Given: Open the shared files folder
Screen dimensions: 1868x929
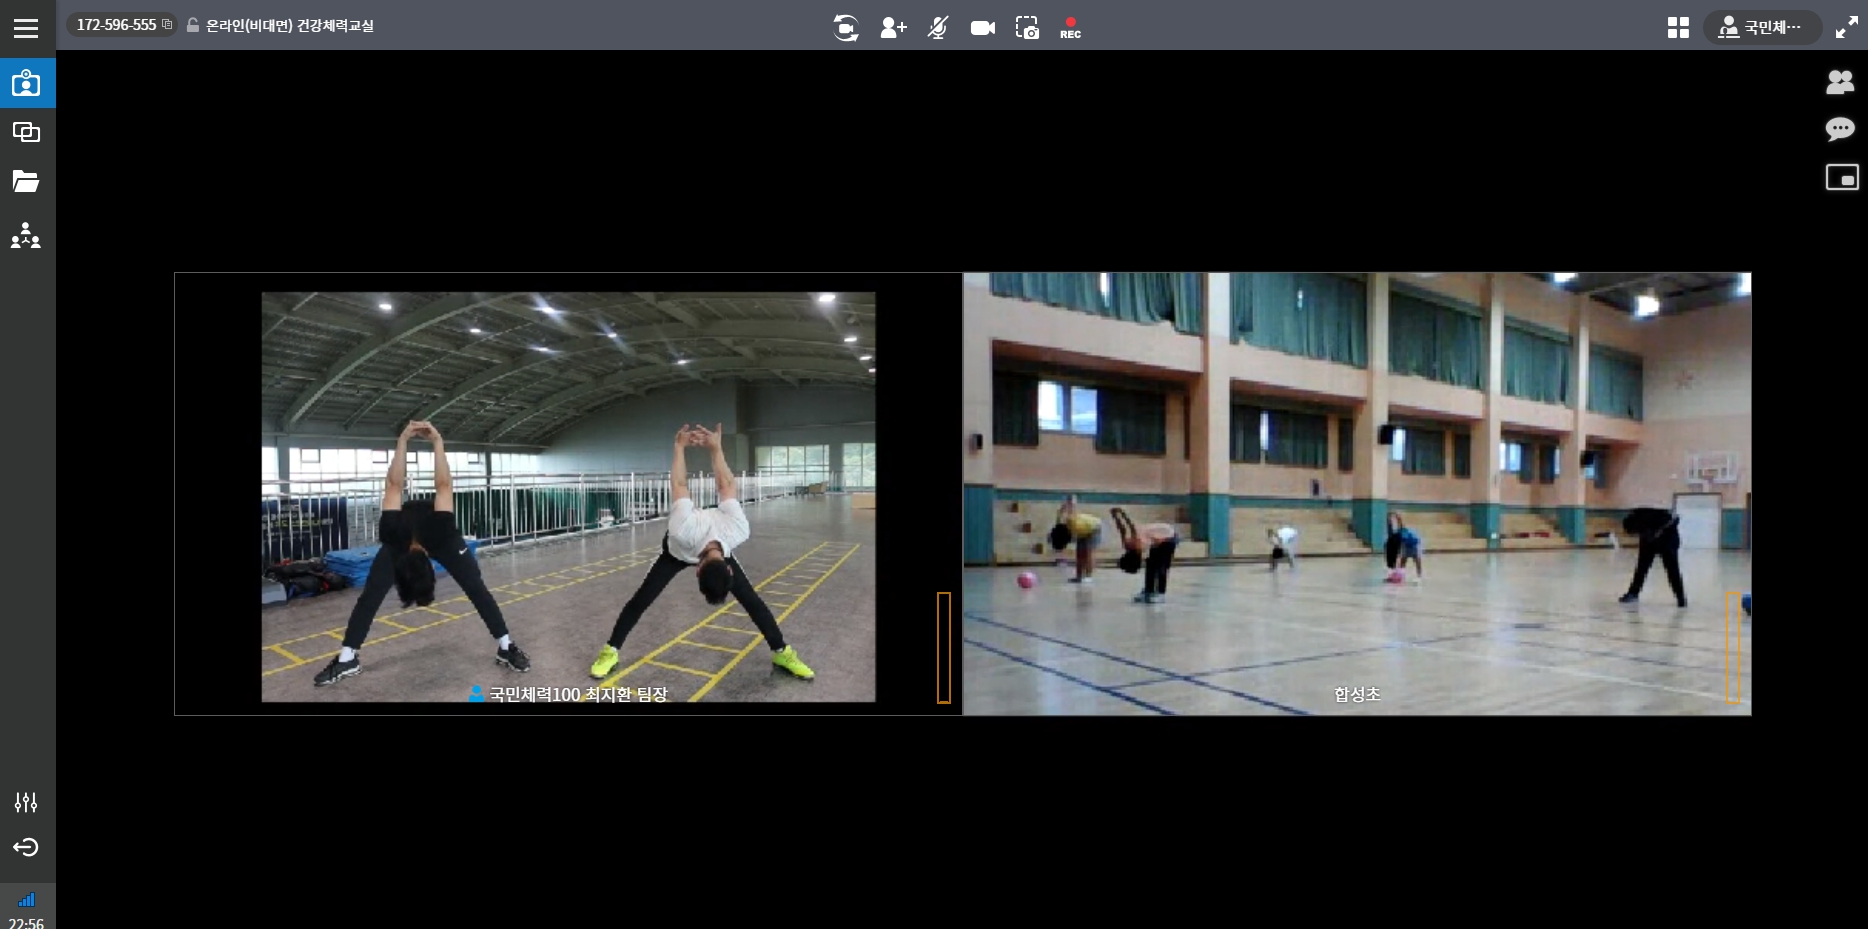Looking at the screenshot, I should (x=27, y=181).
